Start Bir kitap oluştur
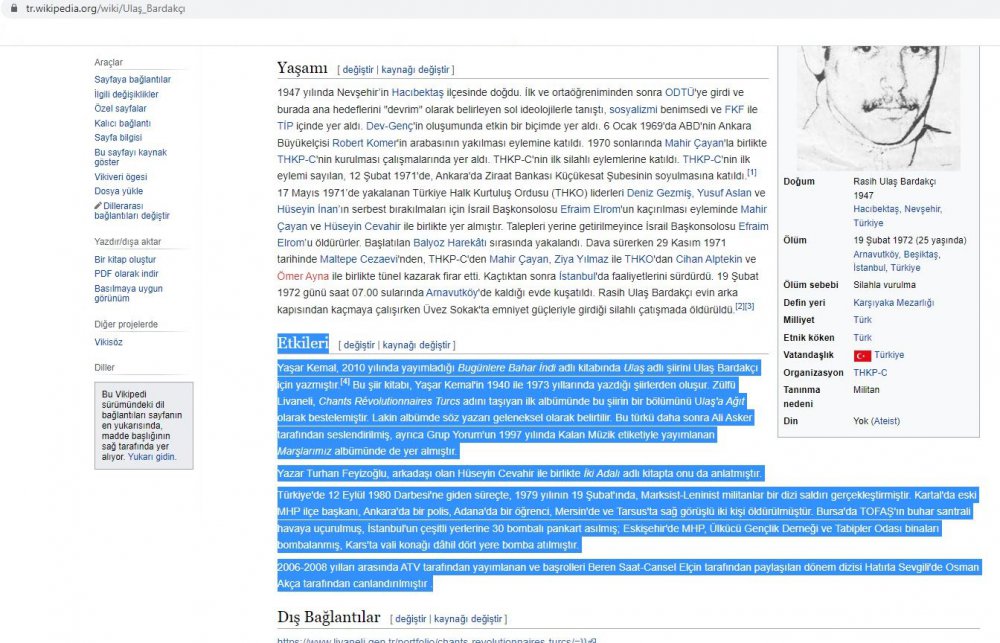Screen dimensions: 1000x643 [x=125, y=260]
